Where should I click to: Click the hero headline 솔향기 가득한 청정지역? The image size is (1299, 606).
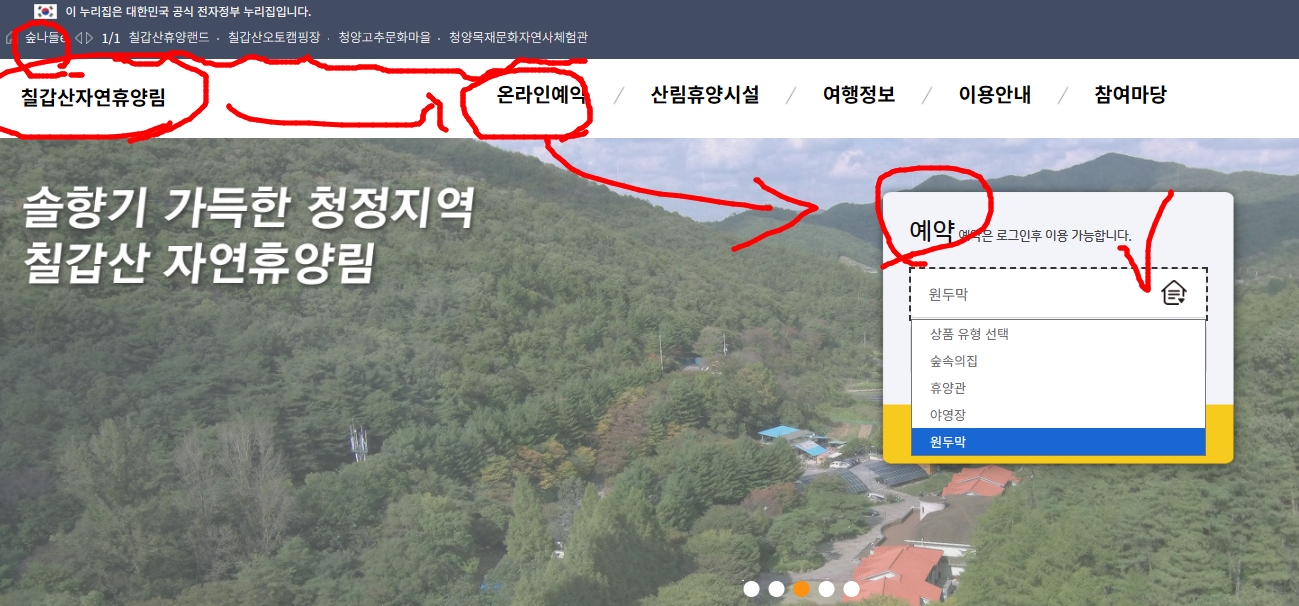(x=248, y=207)
